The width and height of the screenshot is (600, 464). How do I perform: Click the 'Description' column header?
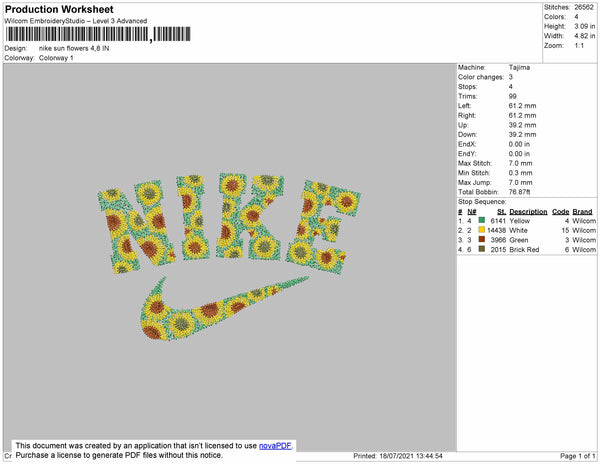(528, 212)
